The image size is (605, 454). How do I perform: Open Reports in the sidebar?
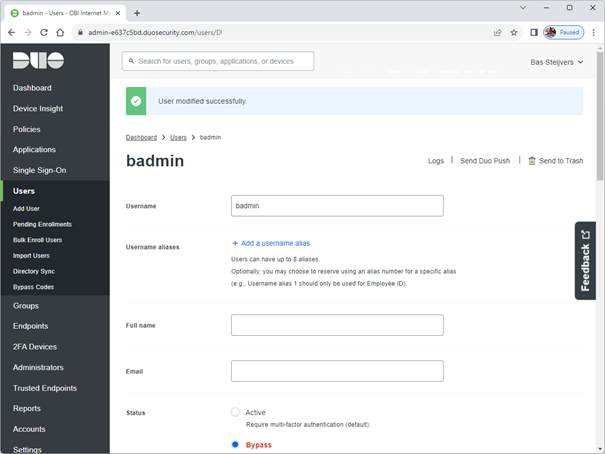pos(27,408)
